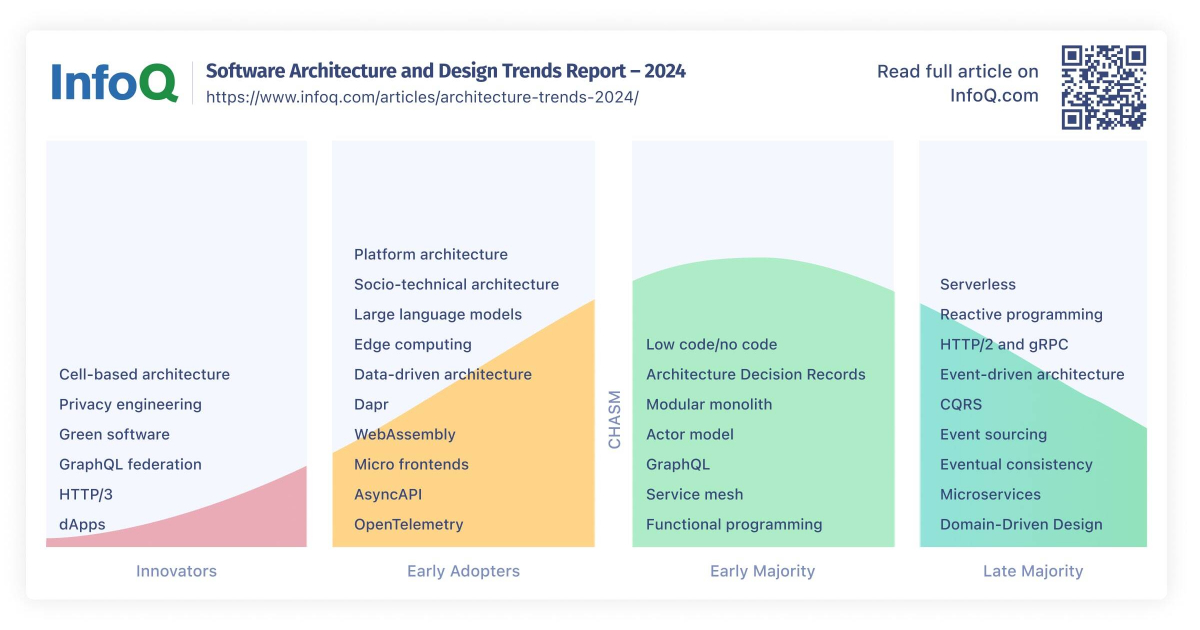Click the report title heading text
The width and height of the screenshot is (1200, 630).
coord(446,71)
